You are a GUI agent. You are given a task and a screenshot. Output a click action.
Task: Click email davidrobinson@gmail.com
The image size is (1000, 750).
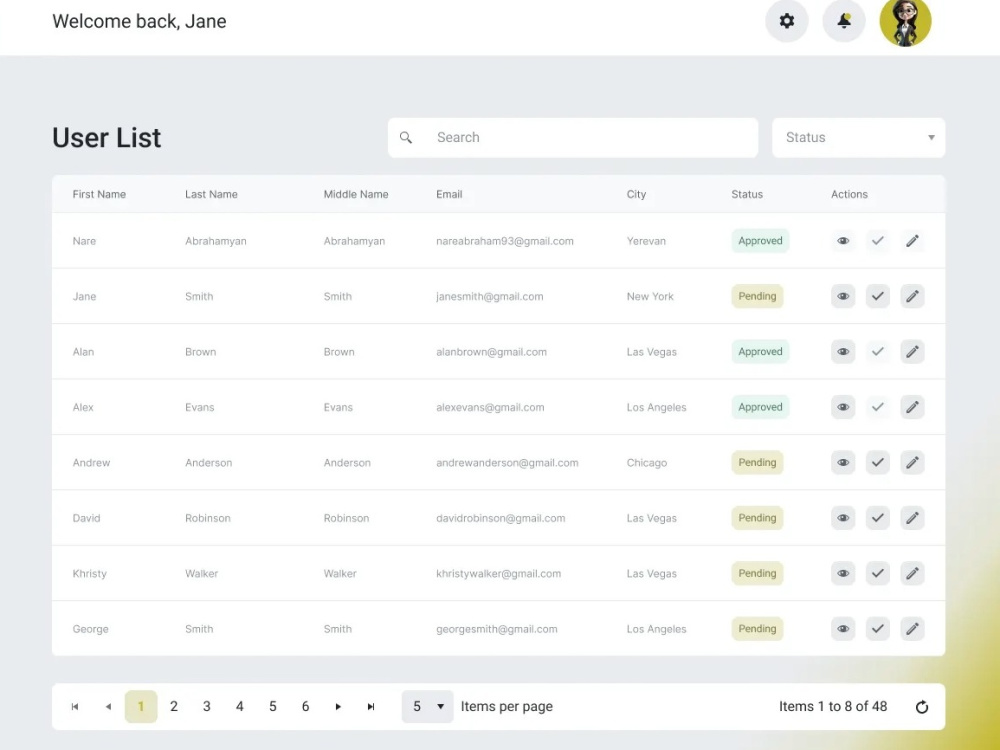pyautogui.click(x=501, y=518)
